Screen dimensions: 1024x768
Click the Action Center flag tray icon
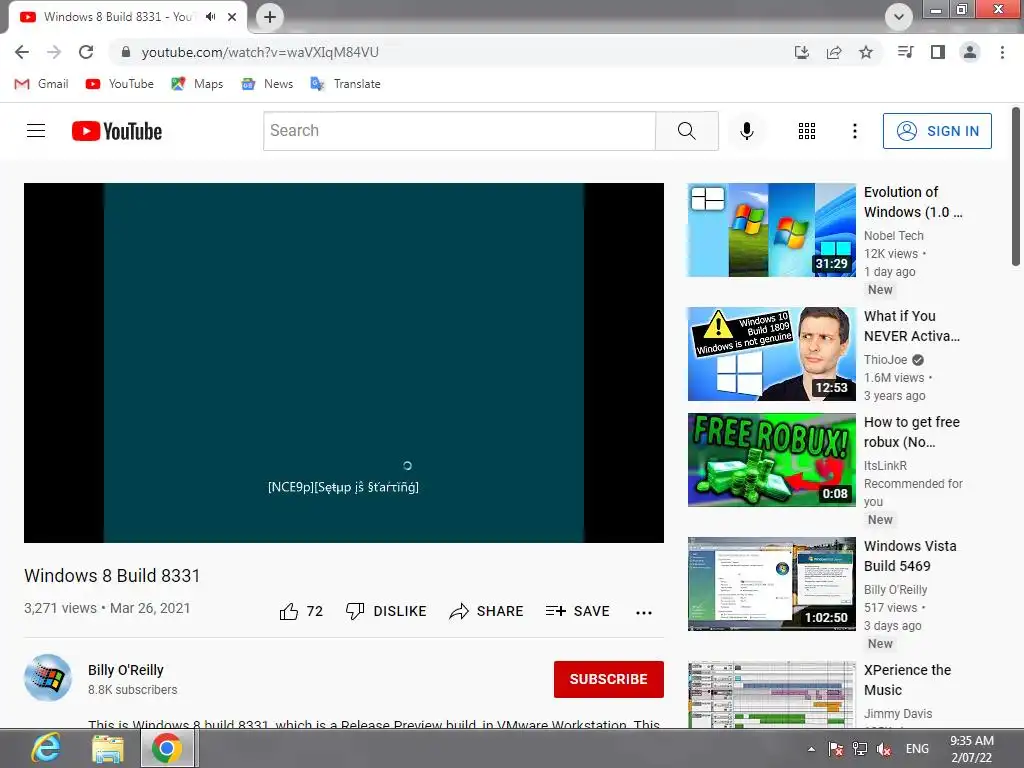coord(835,749)
